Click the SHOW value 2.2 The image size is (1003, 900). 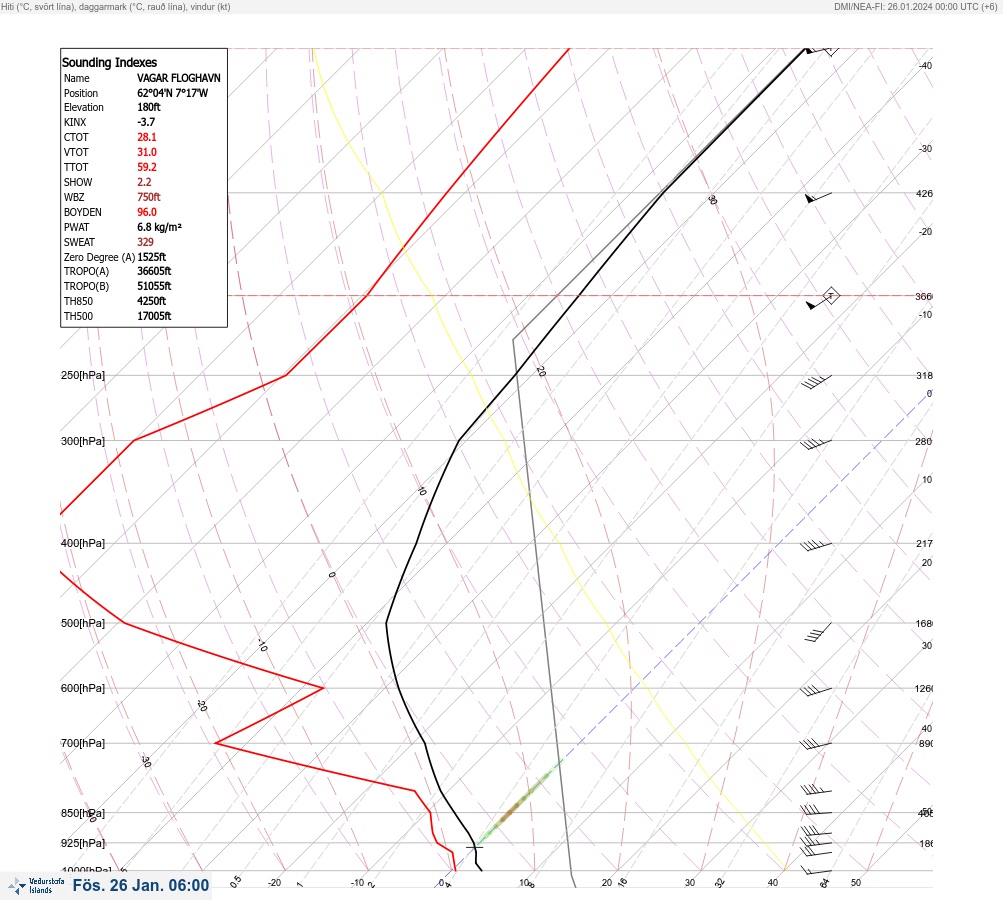[x=144, y=182]
